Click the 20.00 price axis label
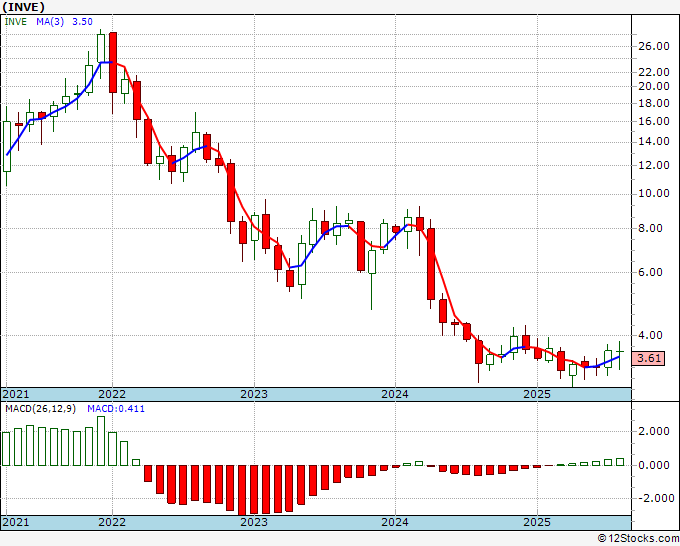The image size is (680, 546). coord(654,86)
